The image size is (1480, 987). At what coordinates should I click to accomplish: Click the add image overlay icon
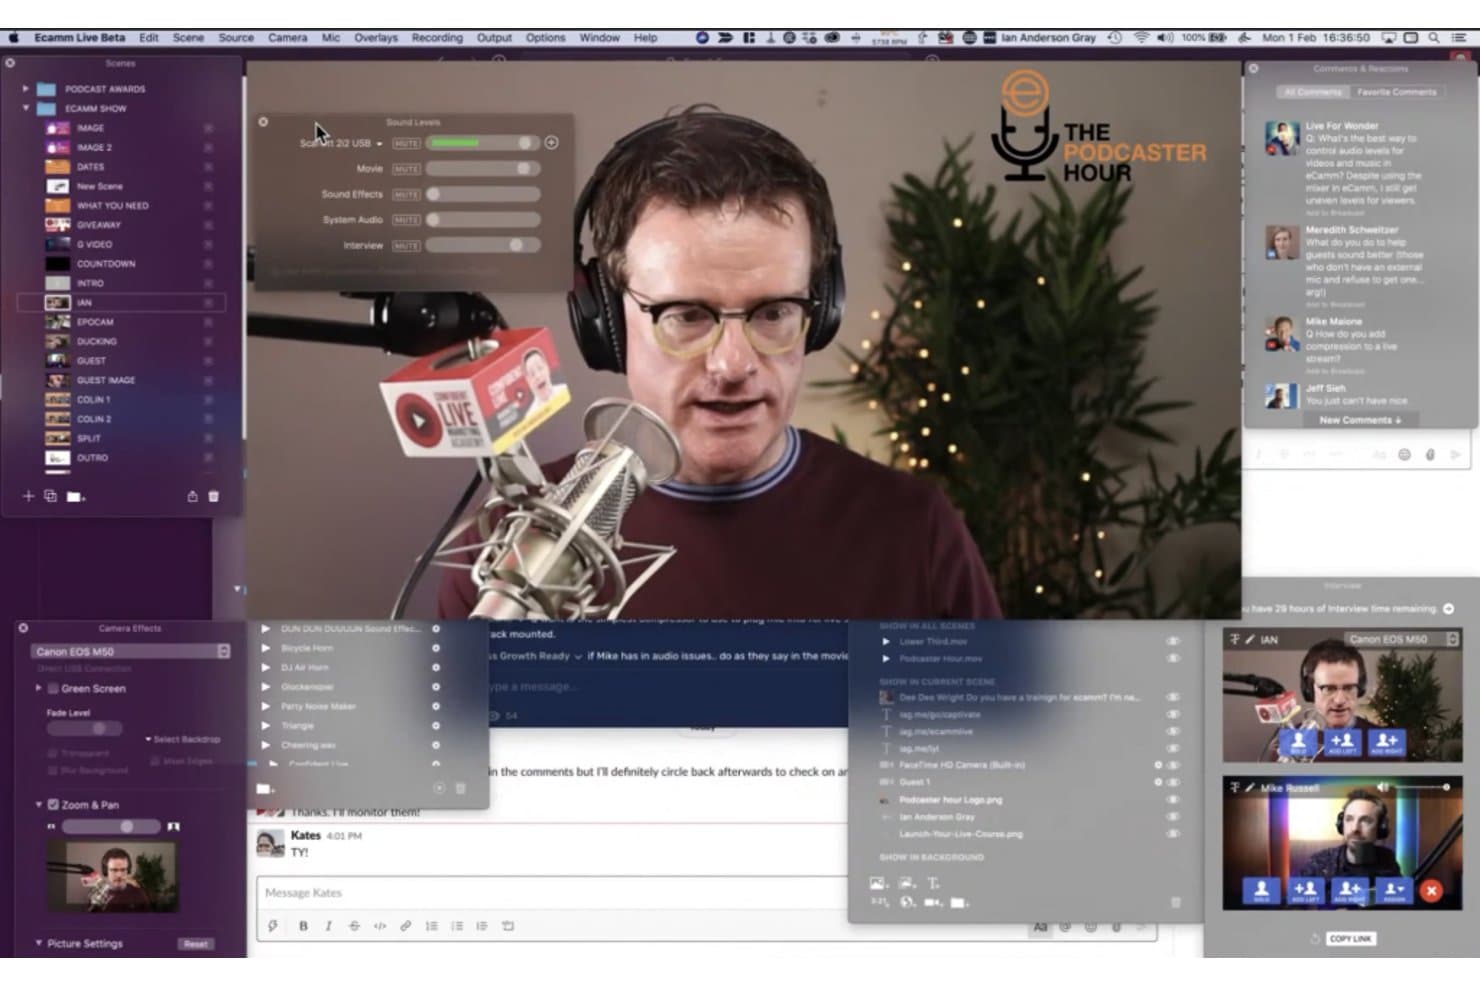click(877, 883)
